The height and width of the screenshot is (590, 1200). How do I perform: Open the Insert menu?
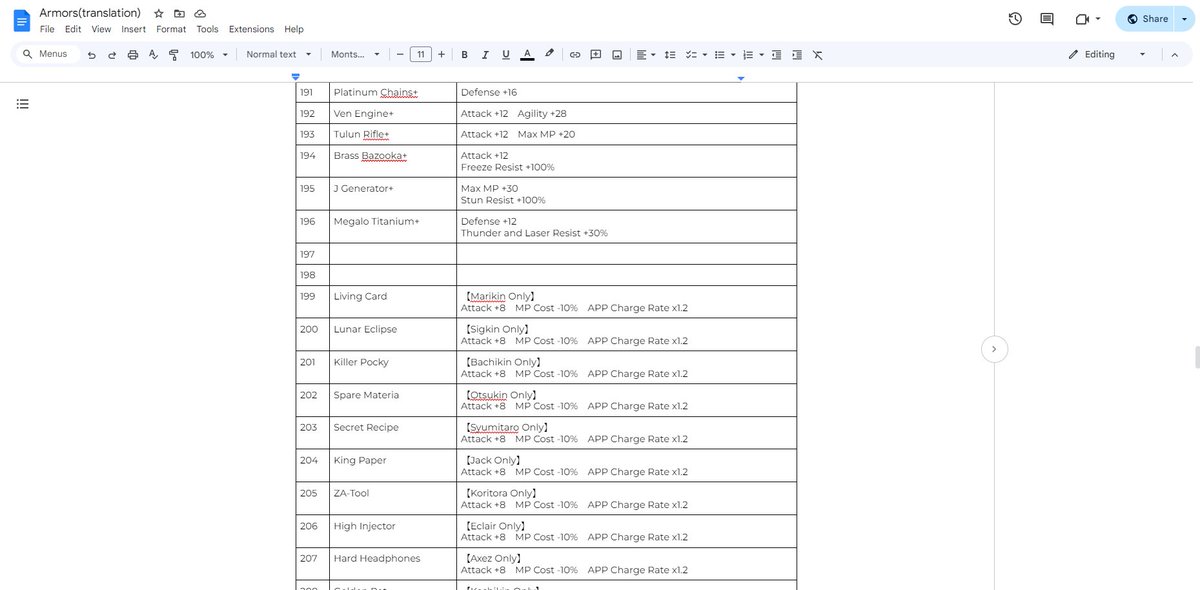(x=134, y=29)
